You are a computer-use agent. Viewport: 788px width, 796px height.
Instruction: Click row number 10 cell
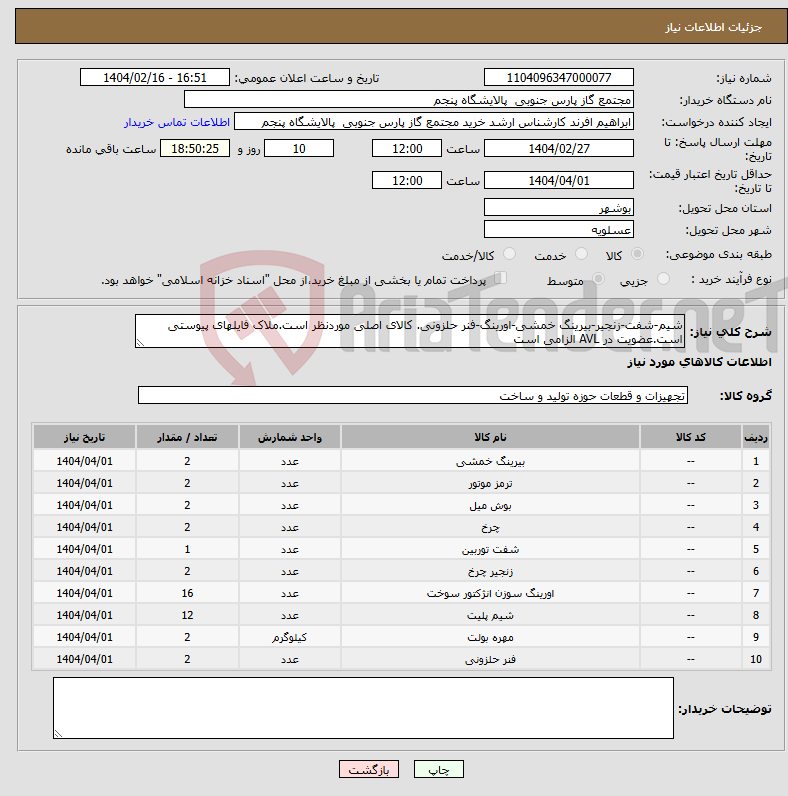[x=756, y=659]
